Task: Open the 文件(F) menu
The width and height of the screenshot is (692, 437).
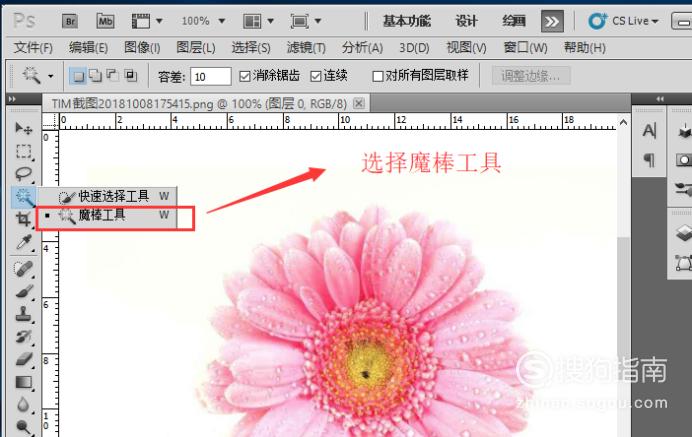Action: coord(33,47)
